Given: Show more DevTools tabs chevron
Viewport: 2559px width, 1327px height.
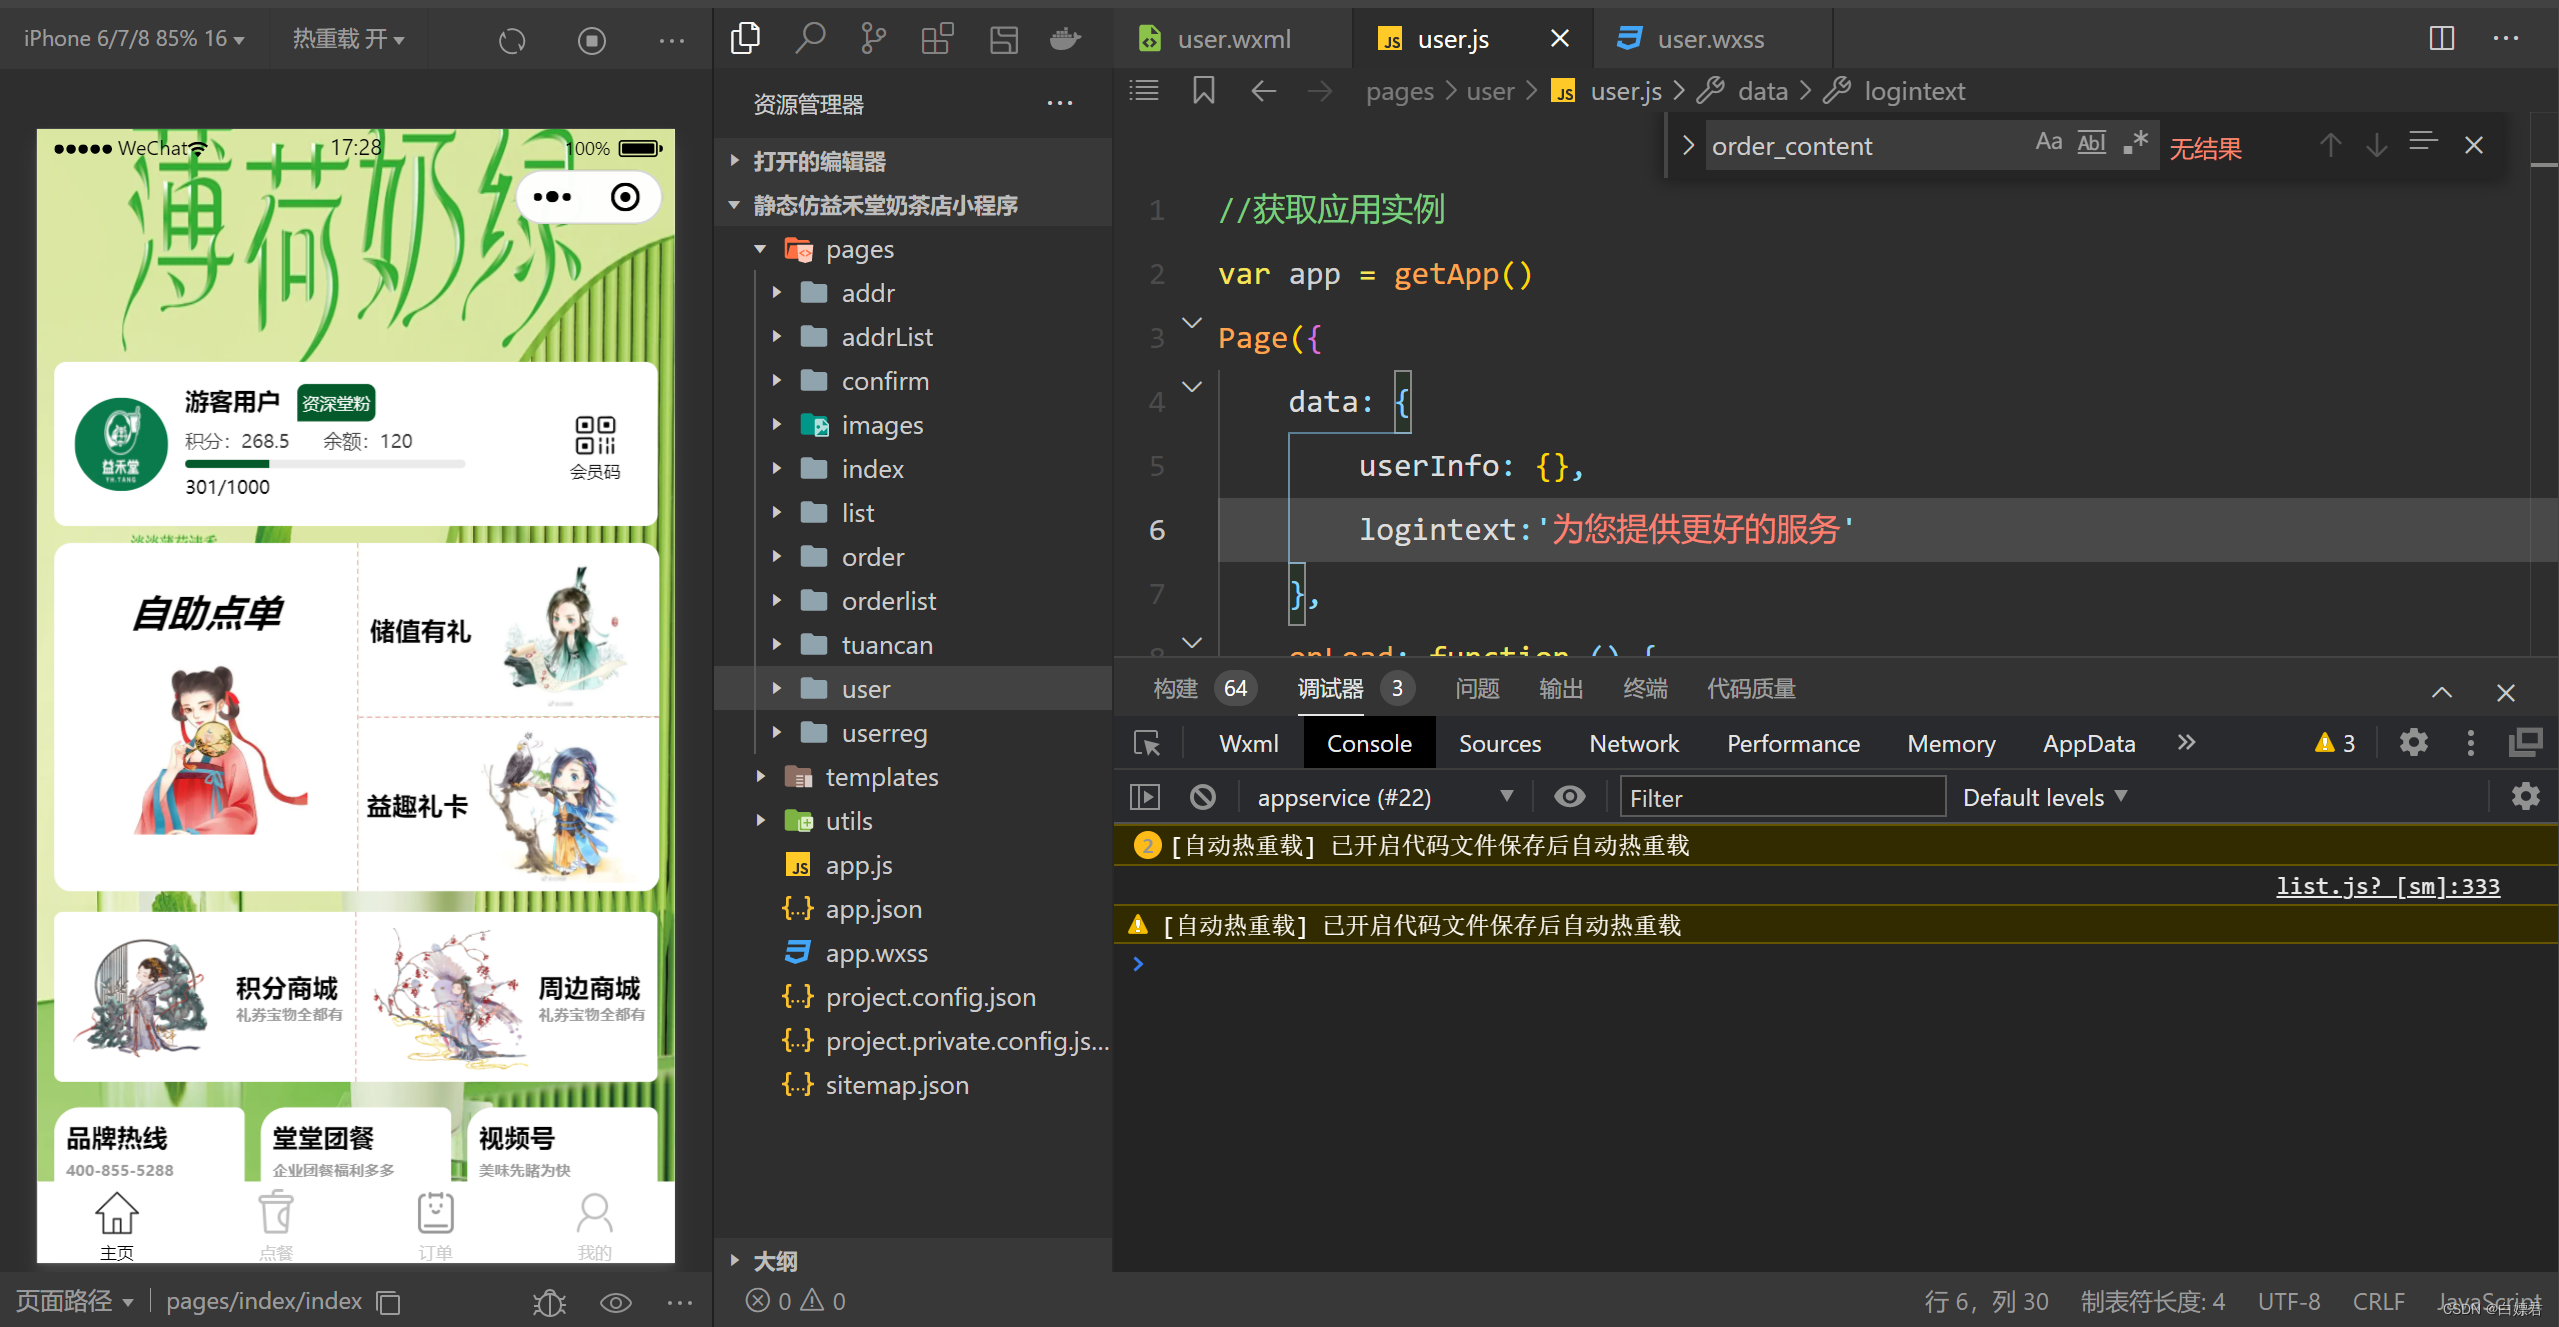Looking at the screenshot, I should [2187, 742].
